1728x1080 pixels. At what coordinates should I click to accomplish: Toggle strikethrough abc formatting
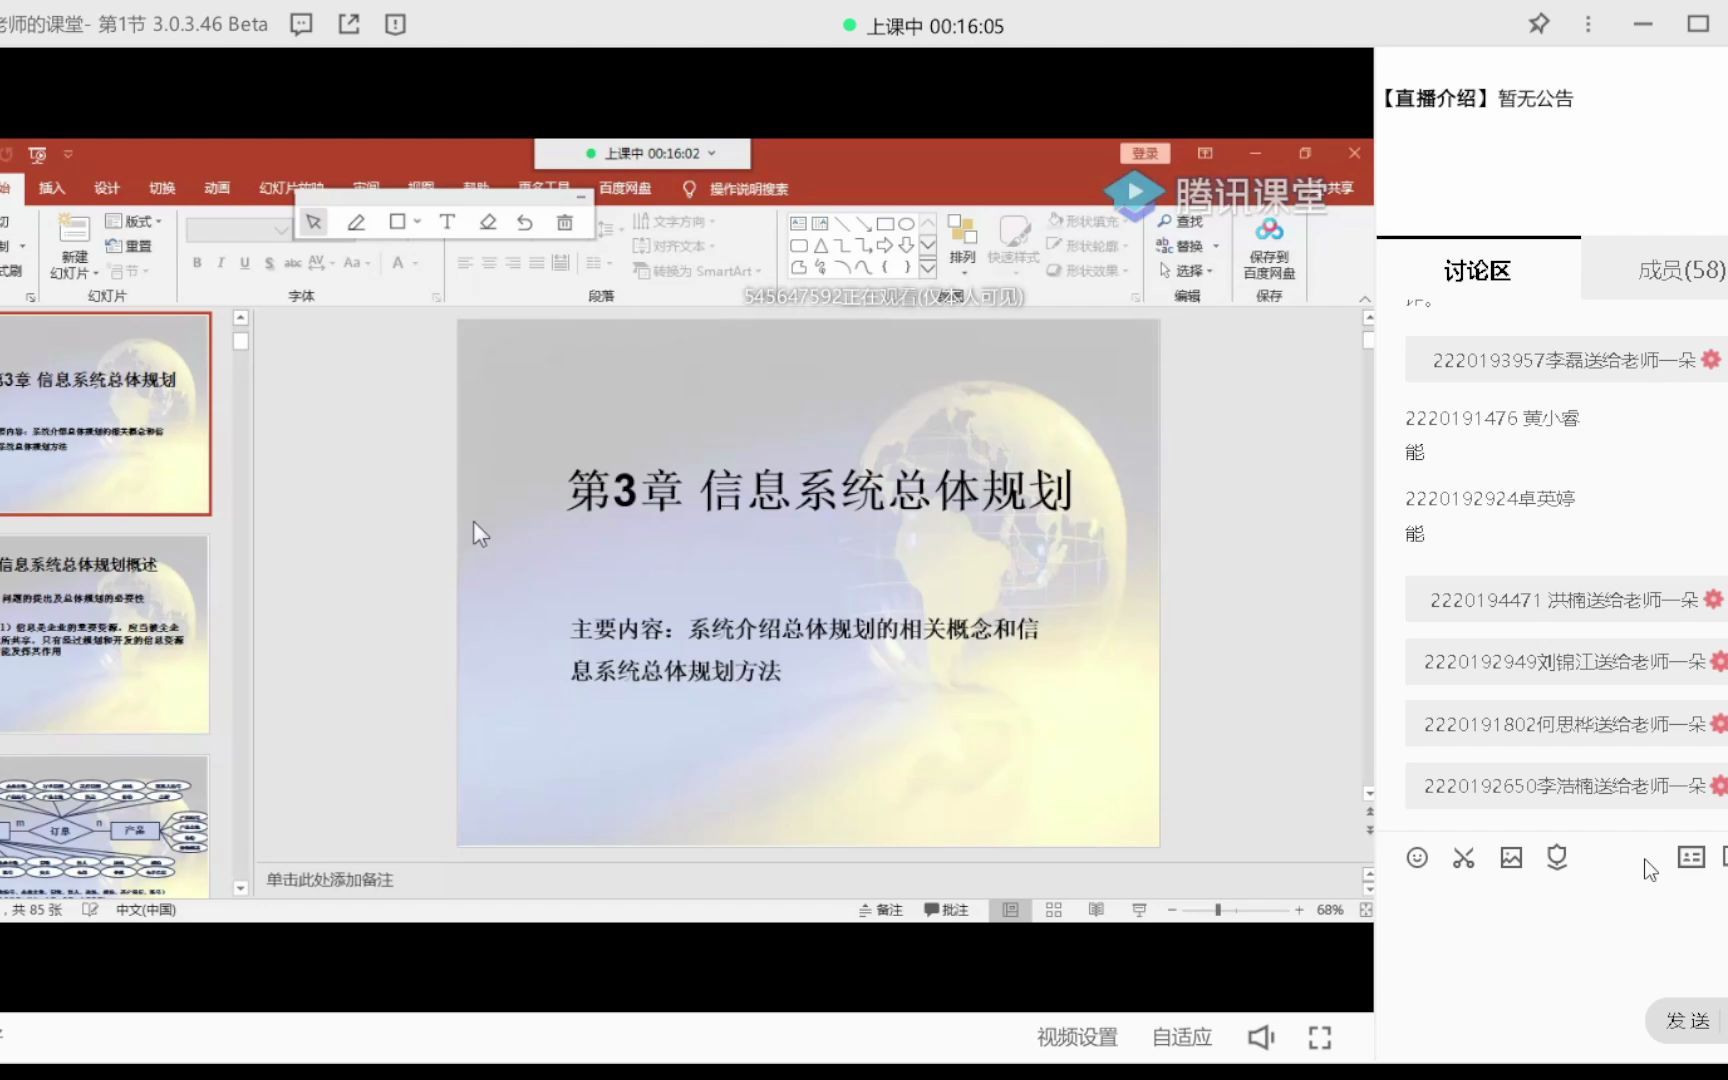293,262
